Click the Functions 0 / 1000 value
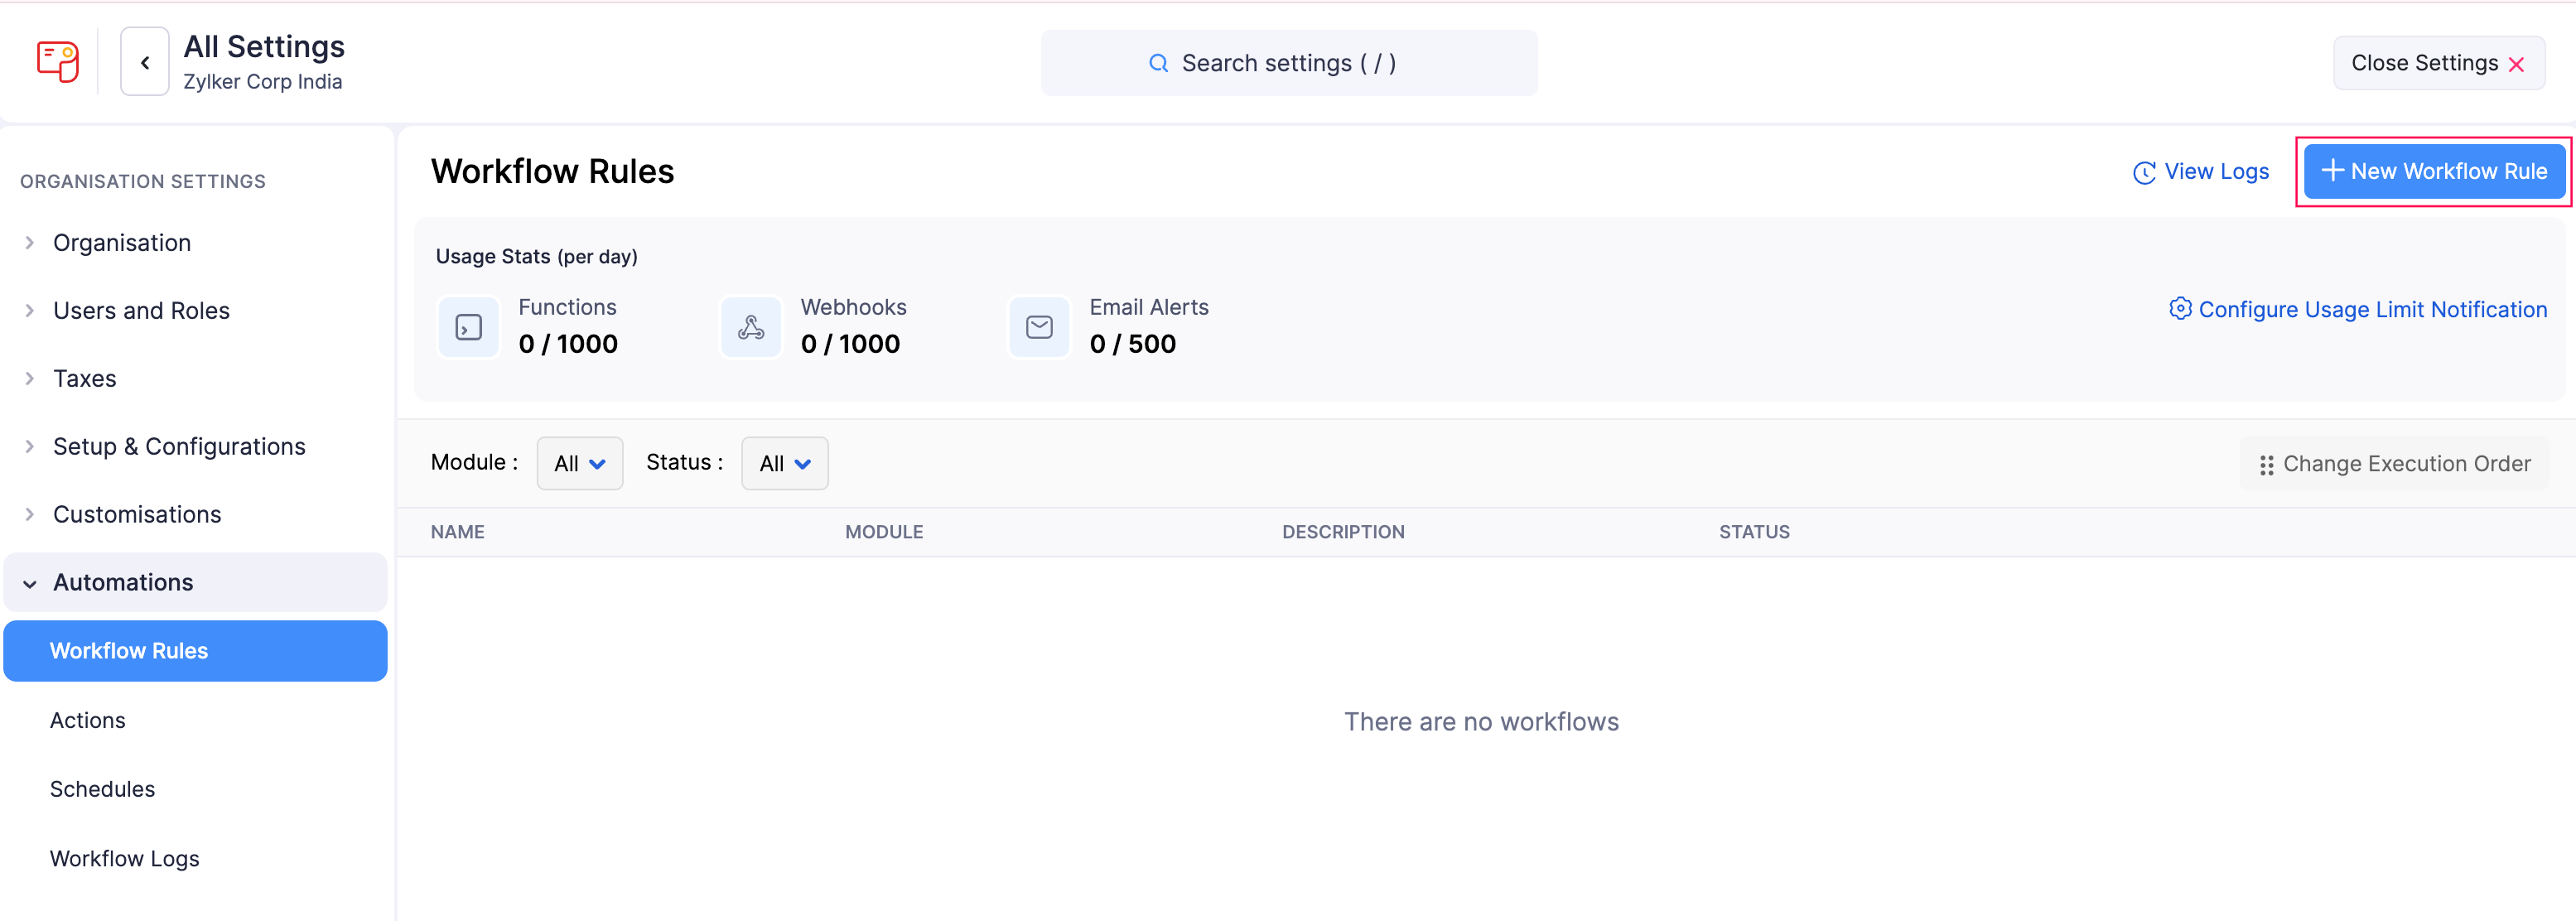 [x=568, y=344]
